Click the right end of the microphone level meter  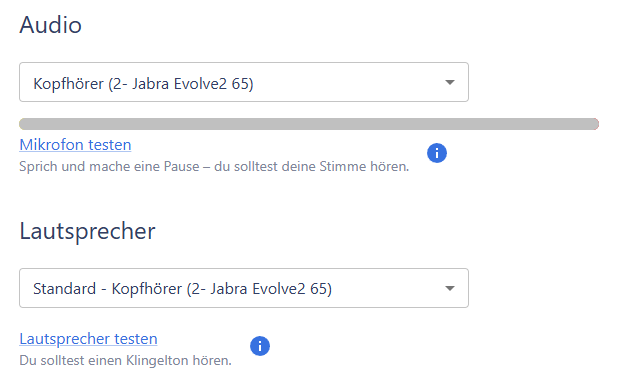[x=592, y=124]
